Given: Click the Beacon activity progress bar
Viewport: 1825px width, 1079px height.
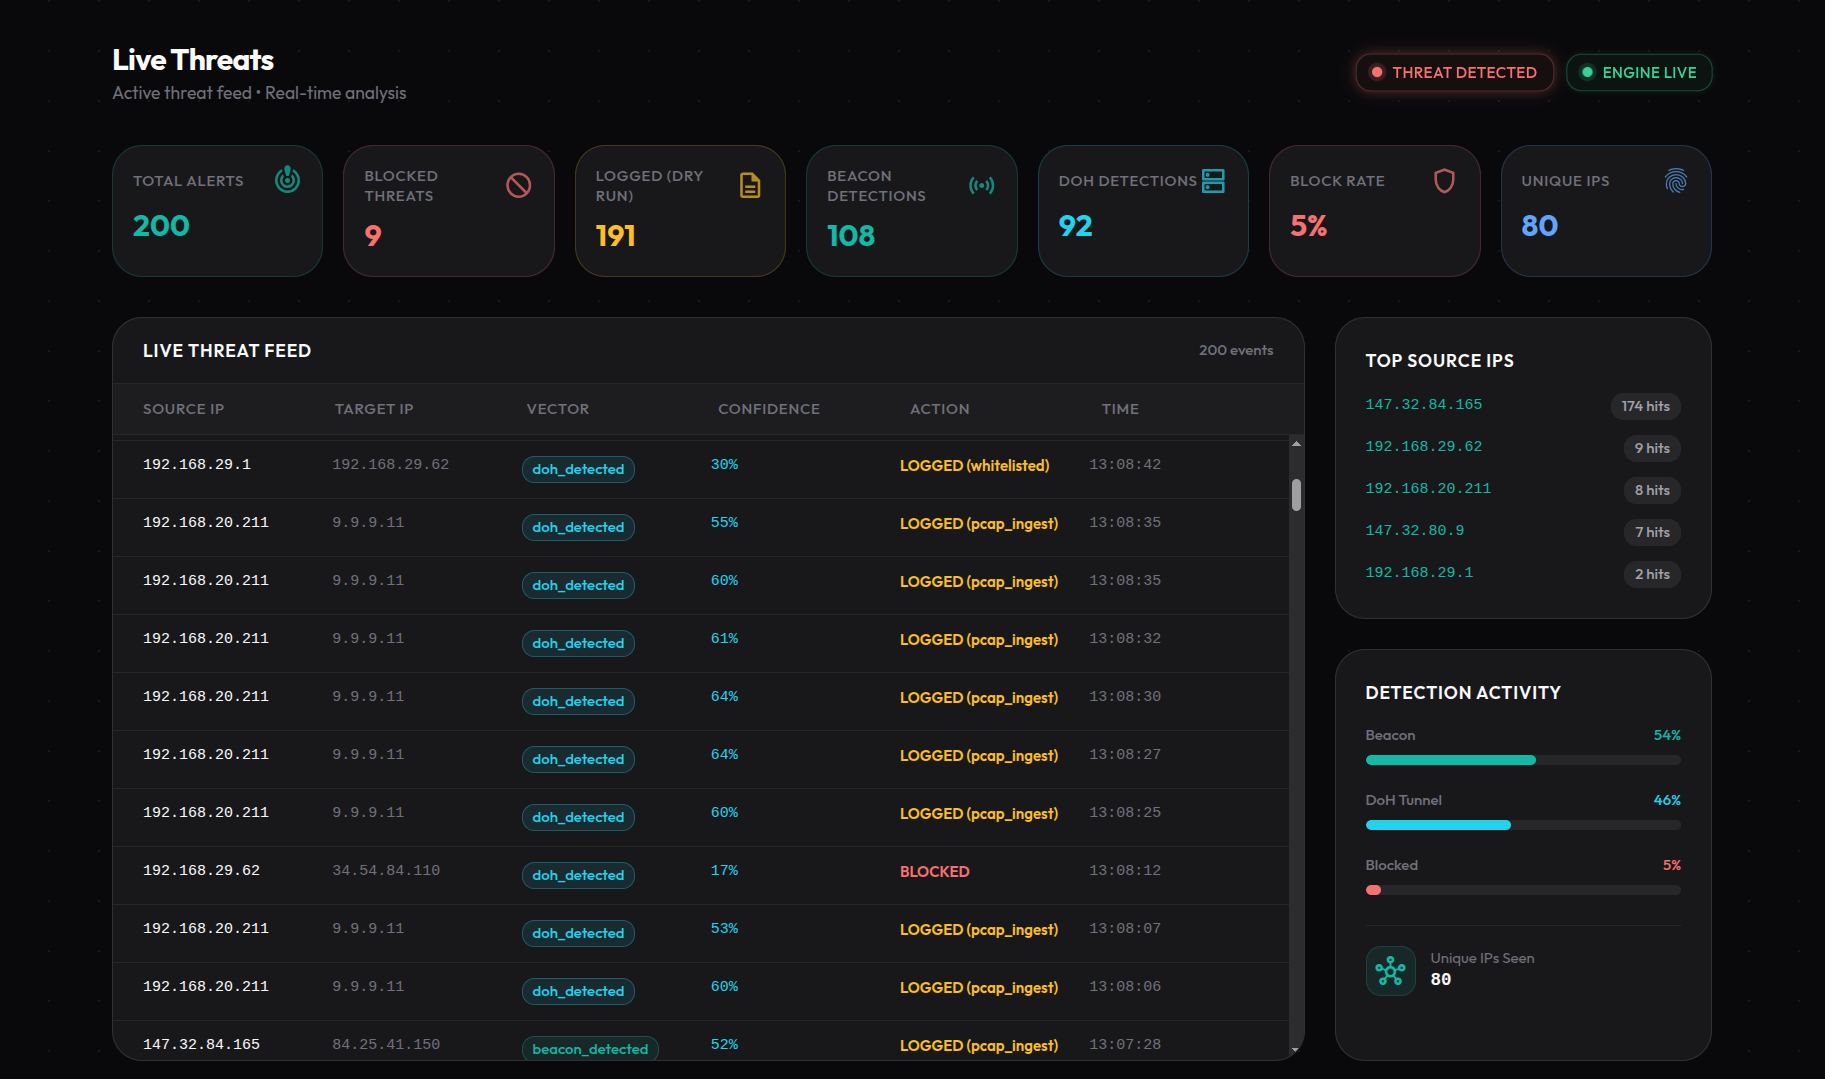Looking at the screenshot, I should coord(1523,760).
